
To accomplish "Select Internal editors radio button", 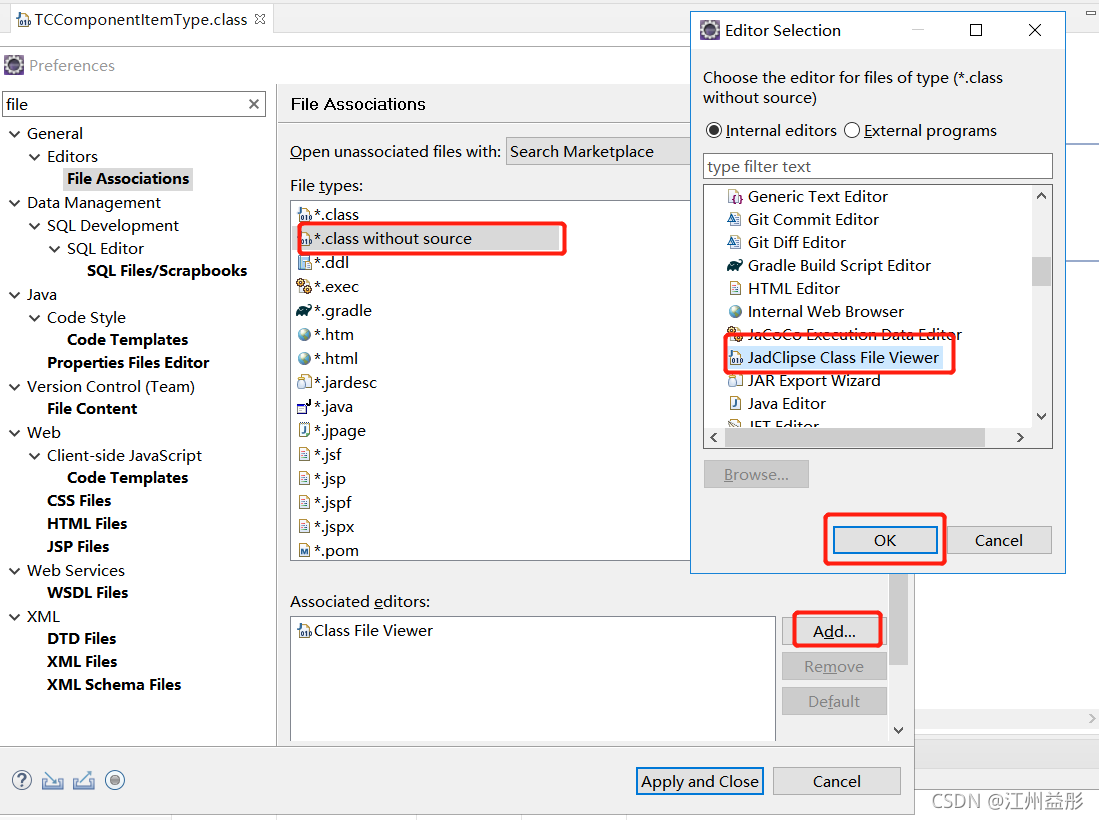I will 714,130.
